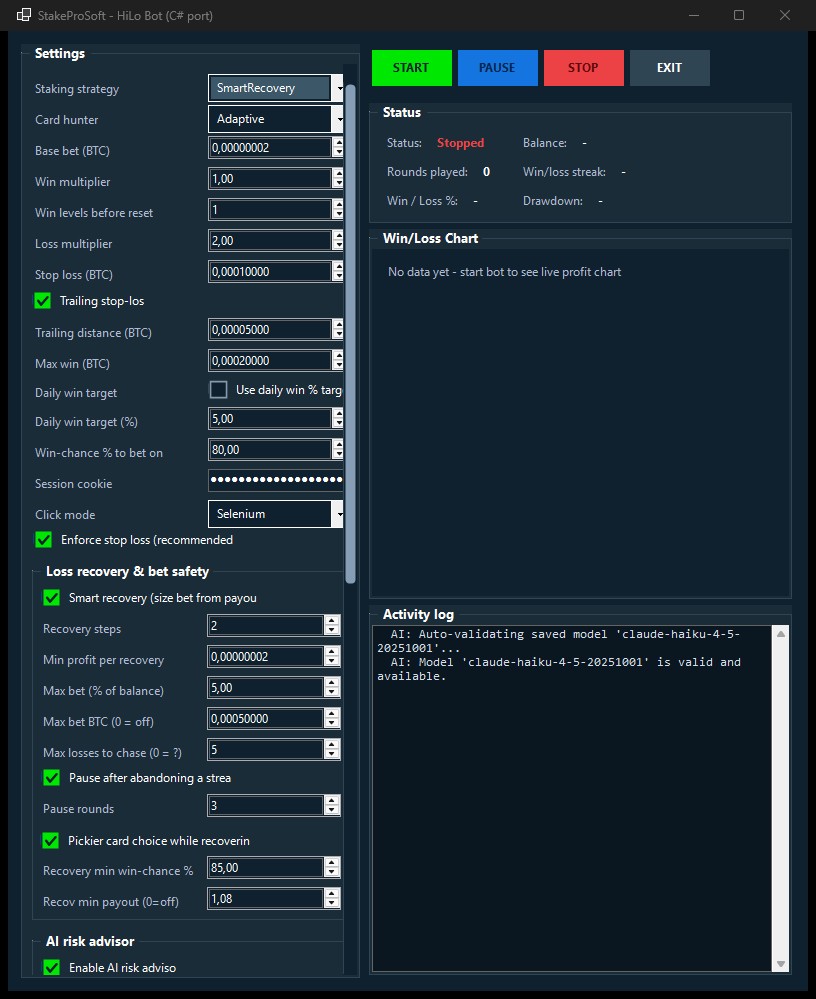This screenshot has height=999, width=816.
Task: Click the 'is valid and available' log line
Action: (x=559, y=669)
